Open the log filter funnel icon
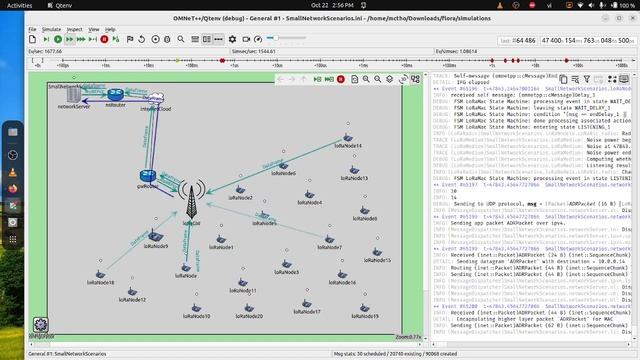The width and height of the screenshot is (640, 360). [587, 79]
